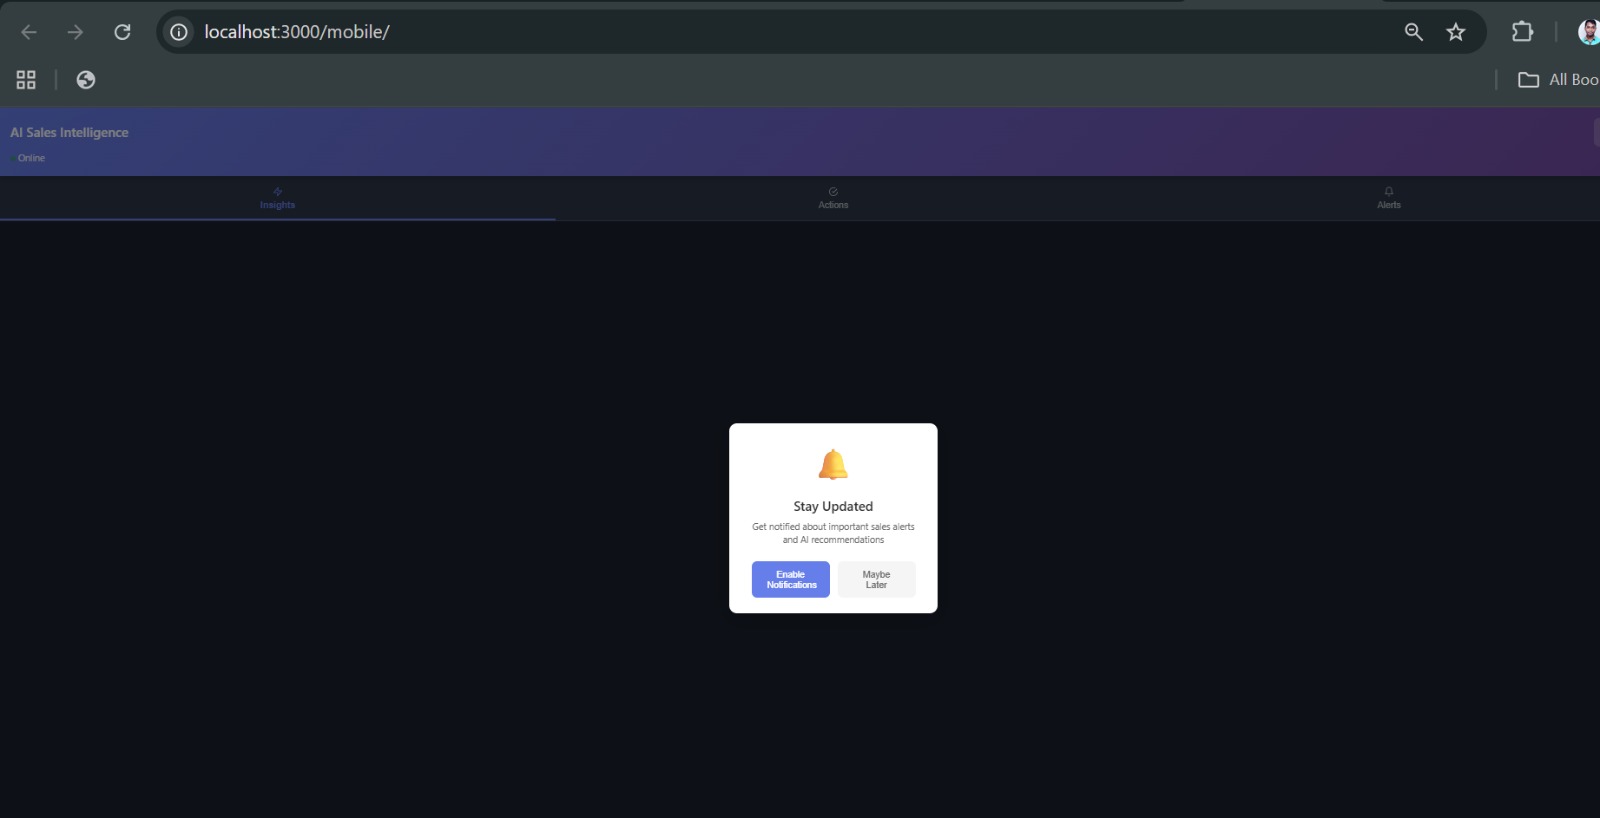The height and width of the screenshot is (818, 1600).
Task: Open the browser Extensions puzzle icon
Action: tap(1522, 32)
